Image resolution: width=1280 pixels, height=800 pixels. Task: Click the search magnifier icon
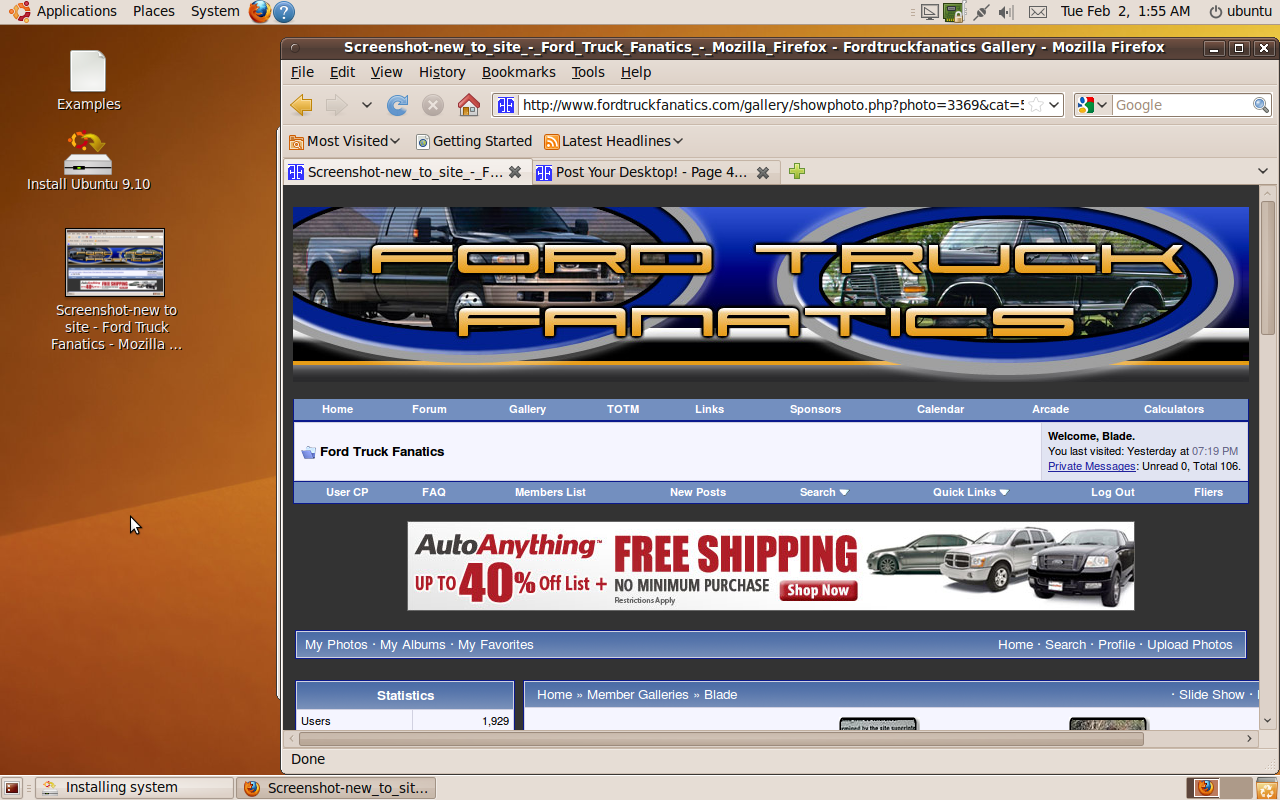tap(1261, 105)
